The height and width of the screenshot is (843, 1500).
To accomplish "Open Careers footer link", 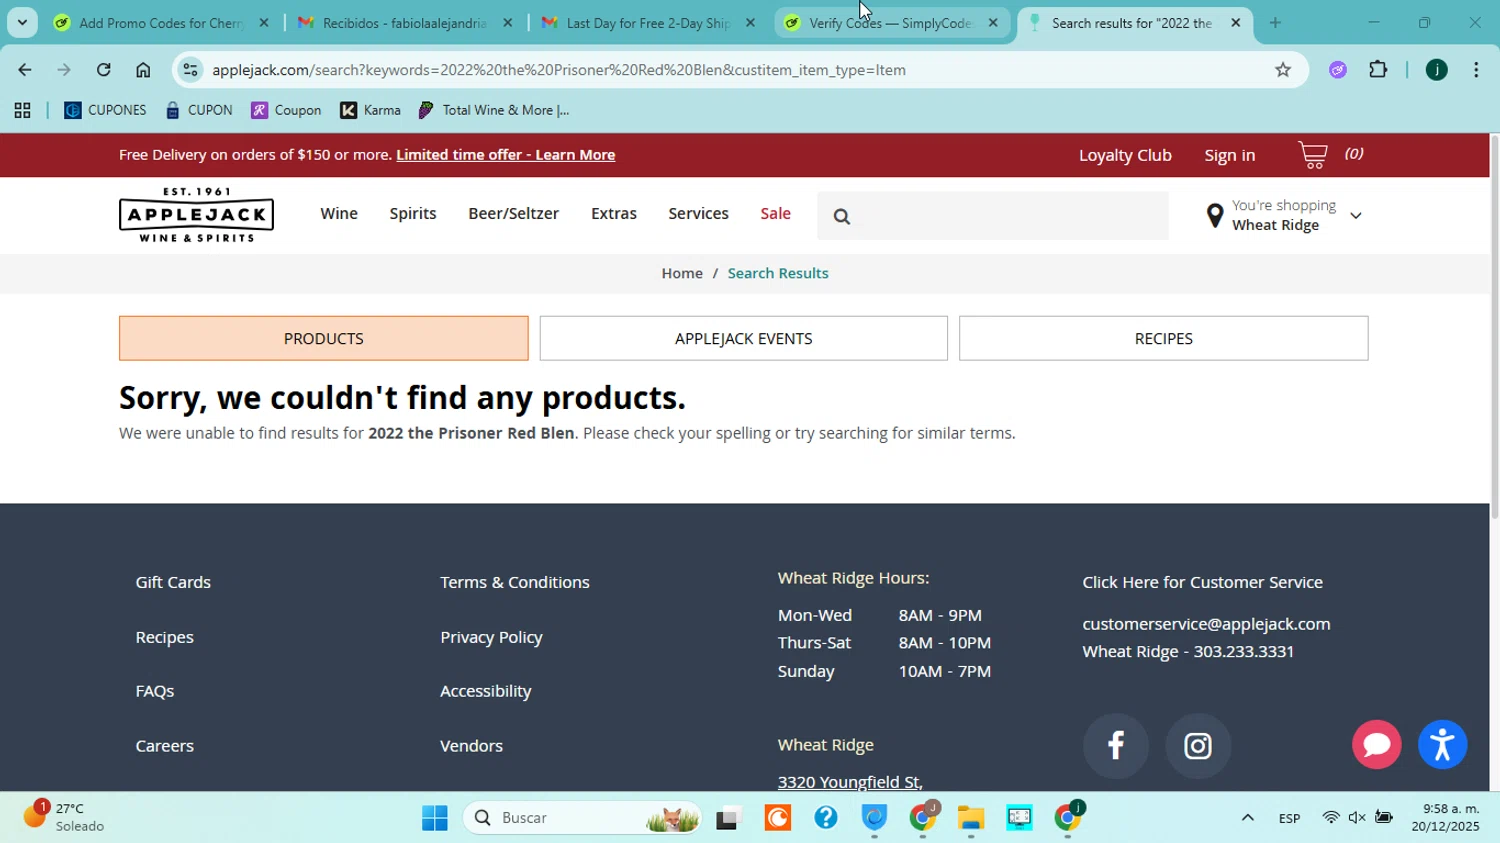I will (x=164, y=746).
